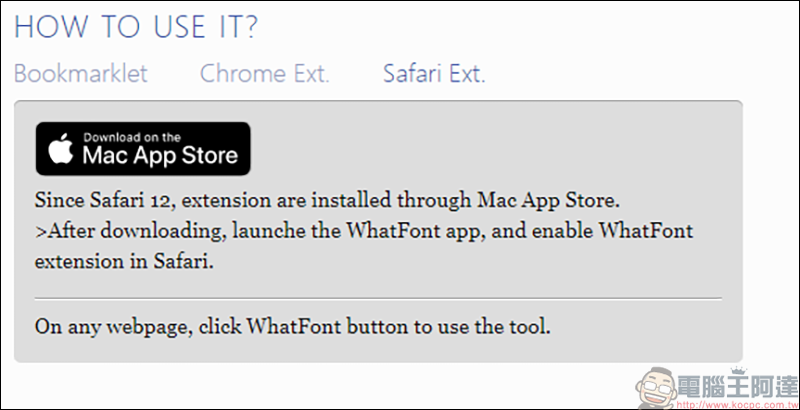
Task: Switch to the Chrome Ext. tab
Action: click(x=265, y=74)
